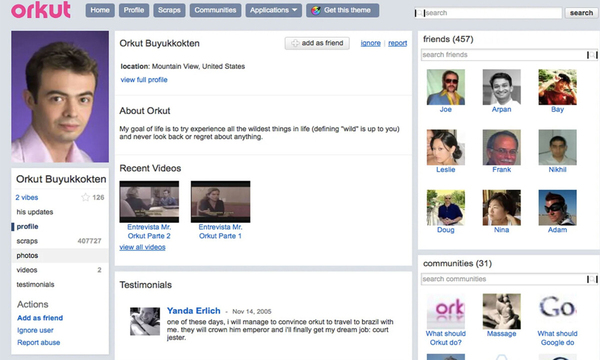
Task: Open the 2 vibes link
Action: tap(27, 197)
